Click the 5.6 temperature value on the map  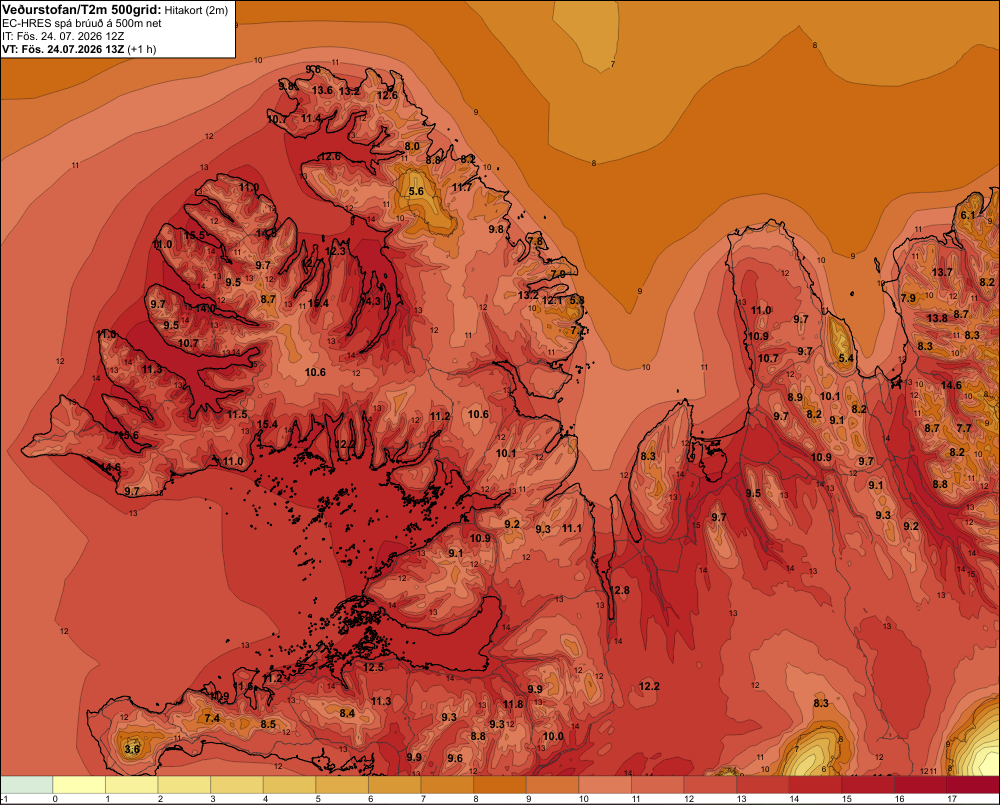[x=416, y=191]
